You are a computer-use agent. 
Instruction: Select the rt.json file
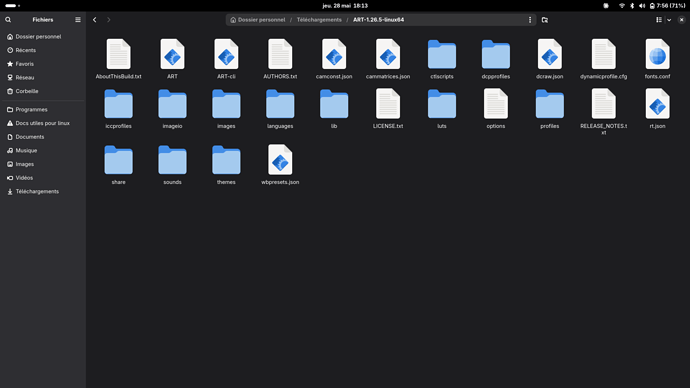(x=657, y=109)
